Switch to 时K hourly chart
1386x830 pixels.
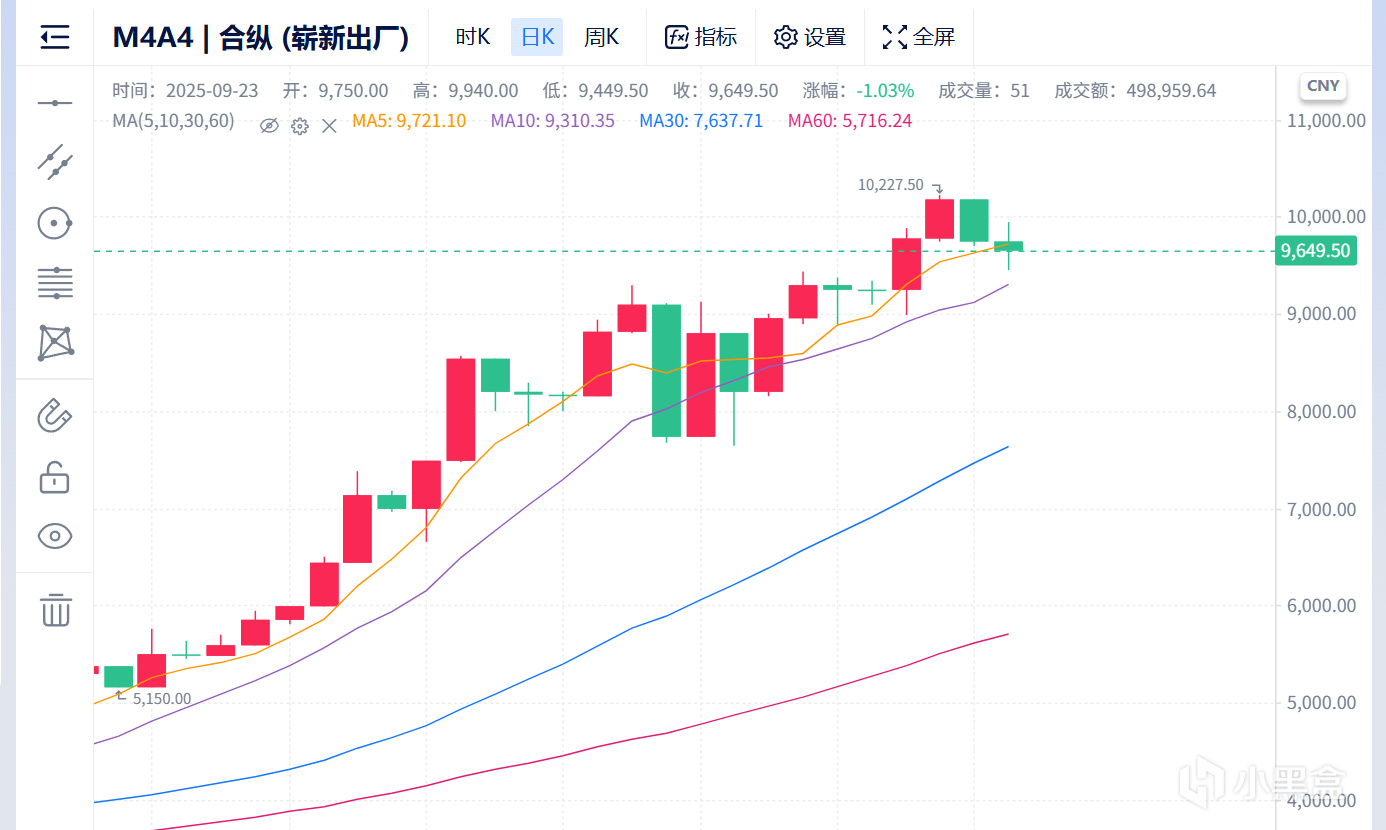click(472, 38)
